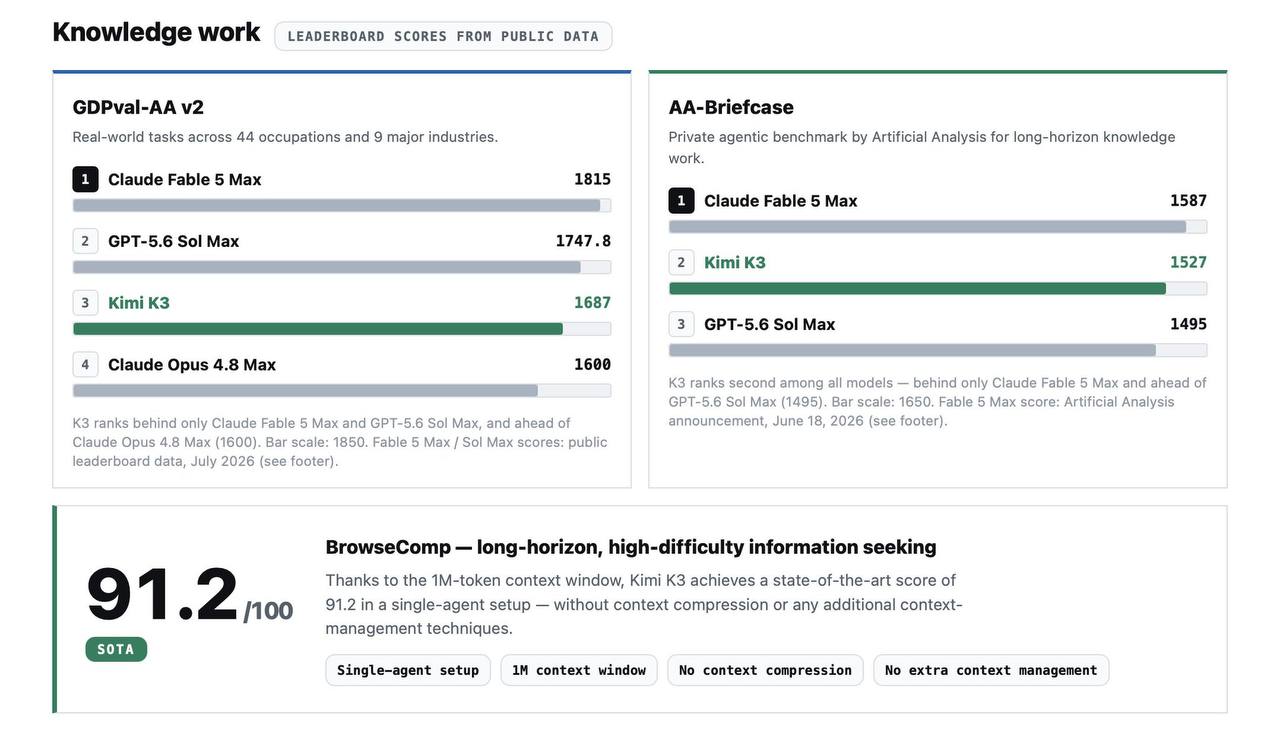The width and height of the screenshot is (1280, 733).
Task: Click the GDPval-AA v2 card title
Action: 138,107
